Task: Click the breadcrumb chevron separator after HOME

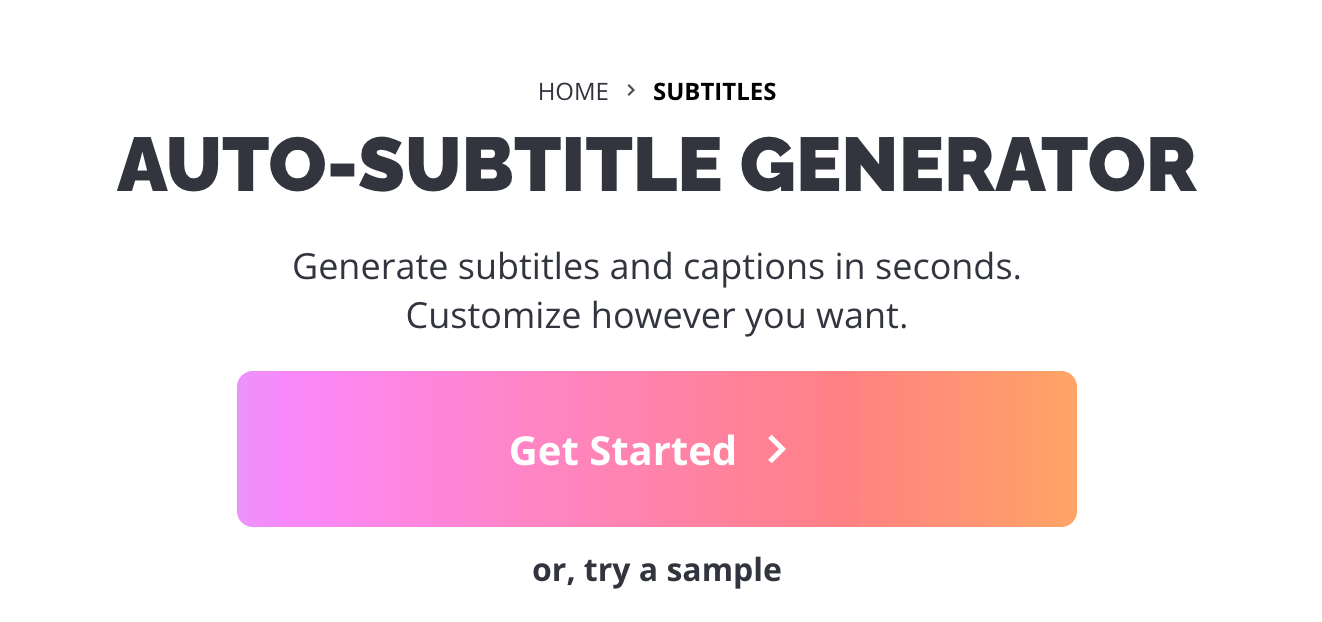Action: coord(631,90)
